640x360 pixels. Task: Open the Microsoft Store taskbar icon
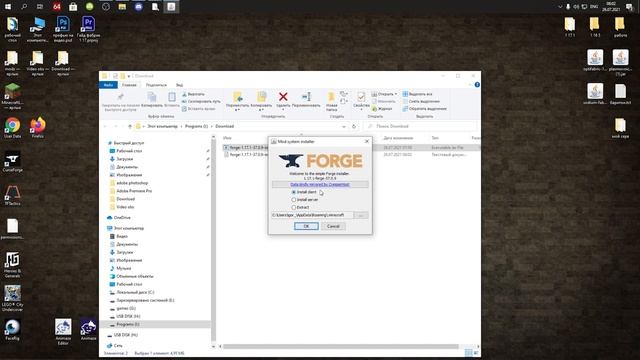(x=73, y=7)
